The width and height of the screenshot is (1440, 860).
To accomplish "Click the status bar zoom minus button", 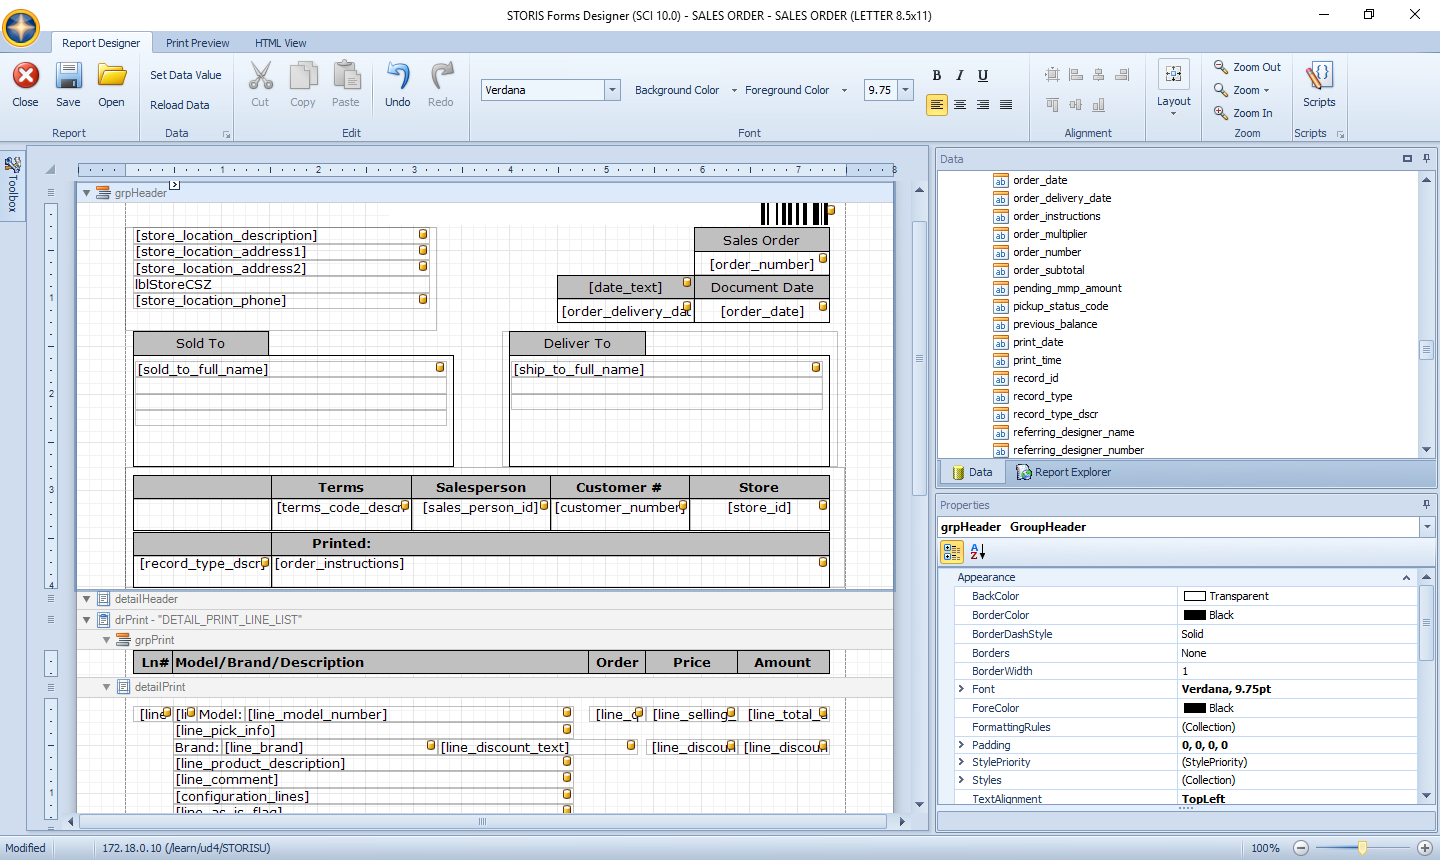I will pyautogui.click(x=1300, y=848).
